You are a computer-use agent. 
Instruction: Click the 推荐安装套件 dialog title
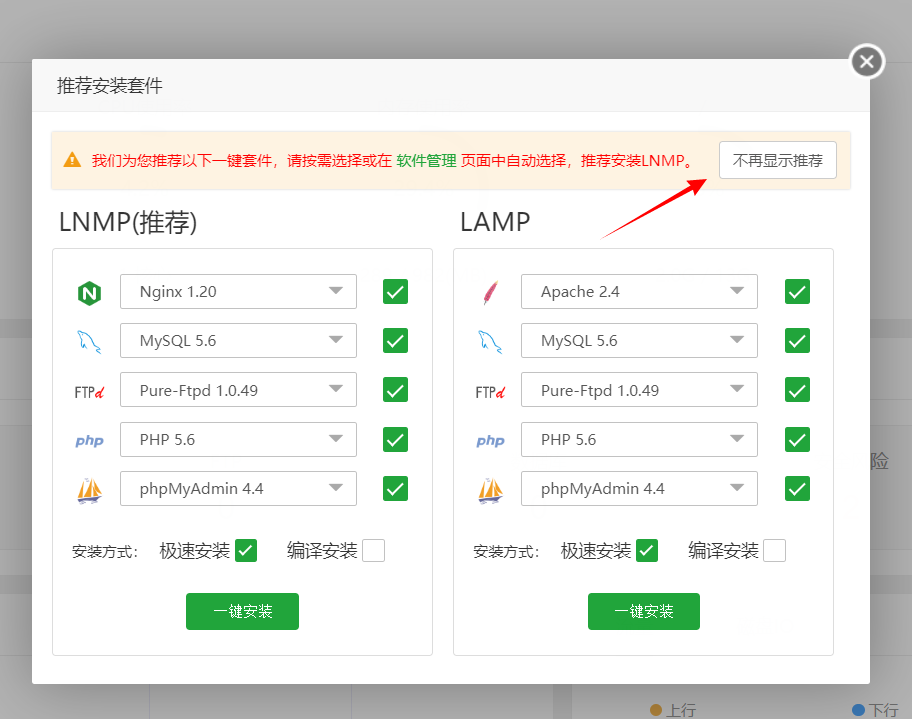(x=110, y=86)
